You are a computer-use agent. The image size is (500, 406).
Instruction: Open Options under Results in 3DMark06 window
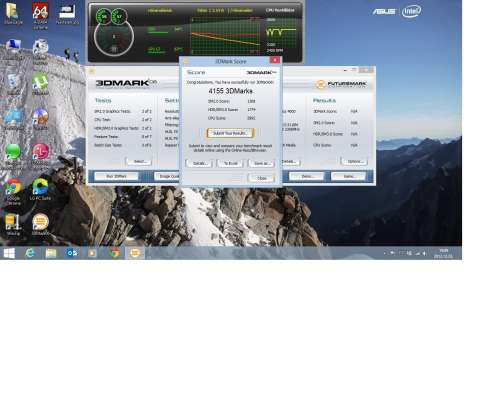[x=354, y=162]
